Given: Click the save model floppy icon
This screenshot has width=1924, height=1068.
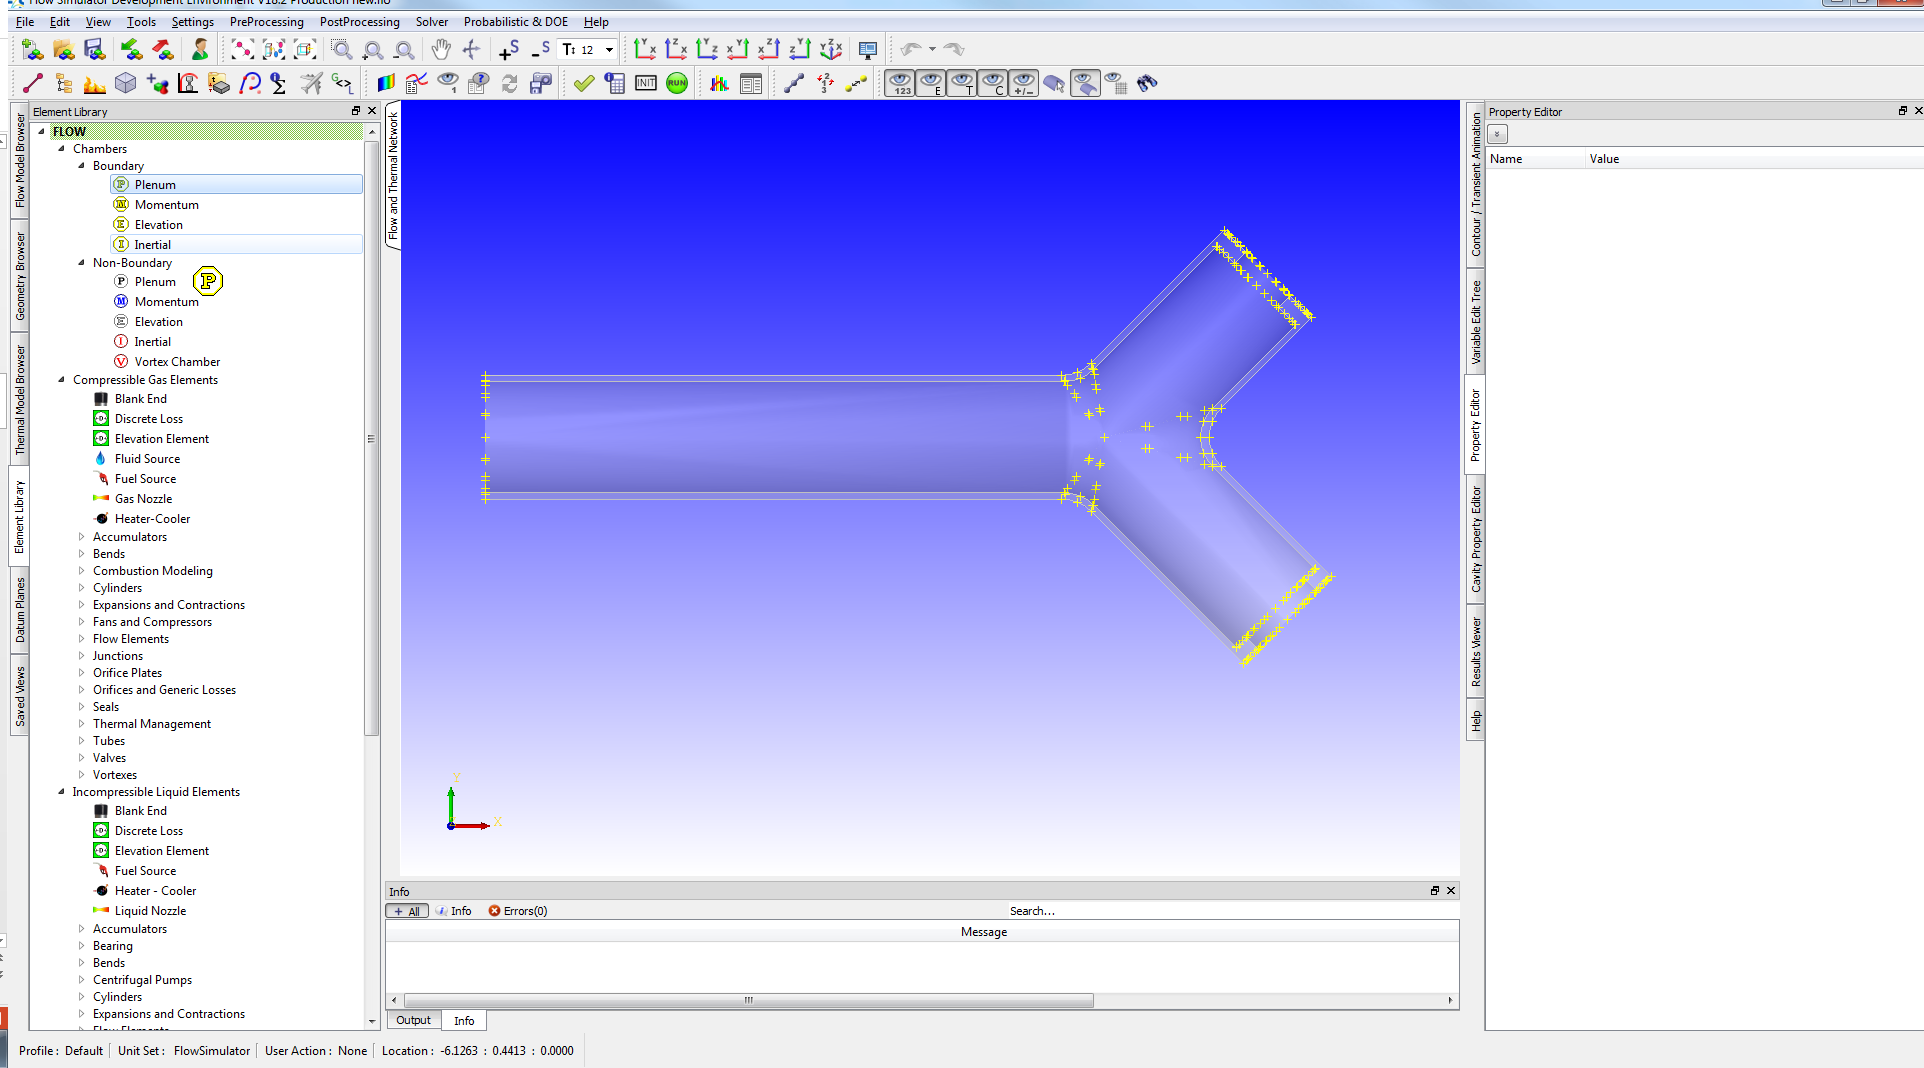Looking at the screenshot, I should click(x=94, y=49).
